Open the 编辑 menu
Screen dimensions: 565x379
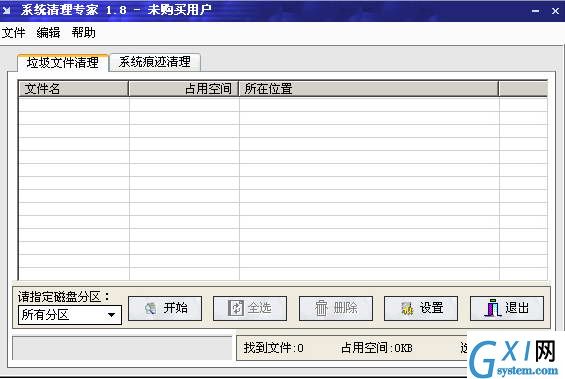tap(48, 33)
